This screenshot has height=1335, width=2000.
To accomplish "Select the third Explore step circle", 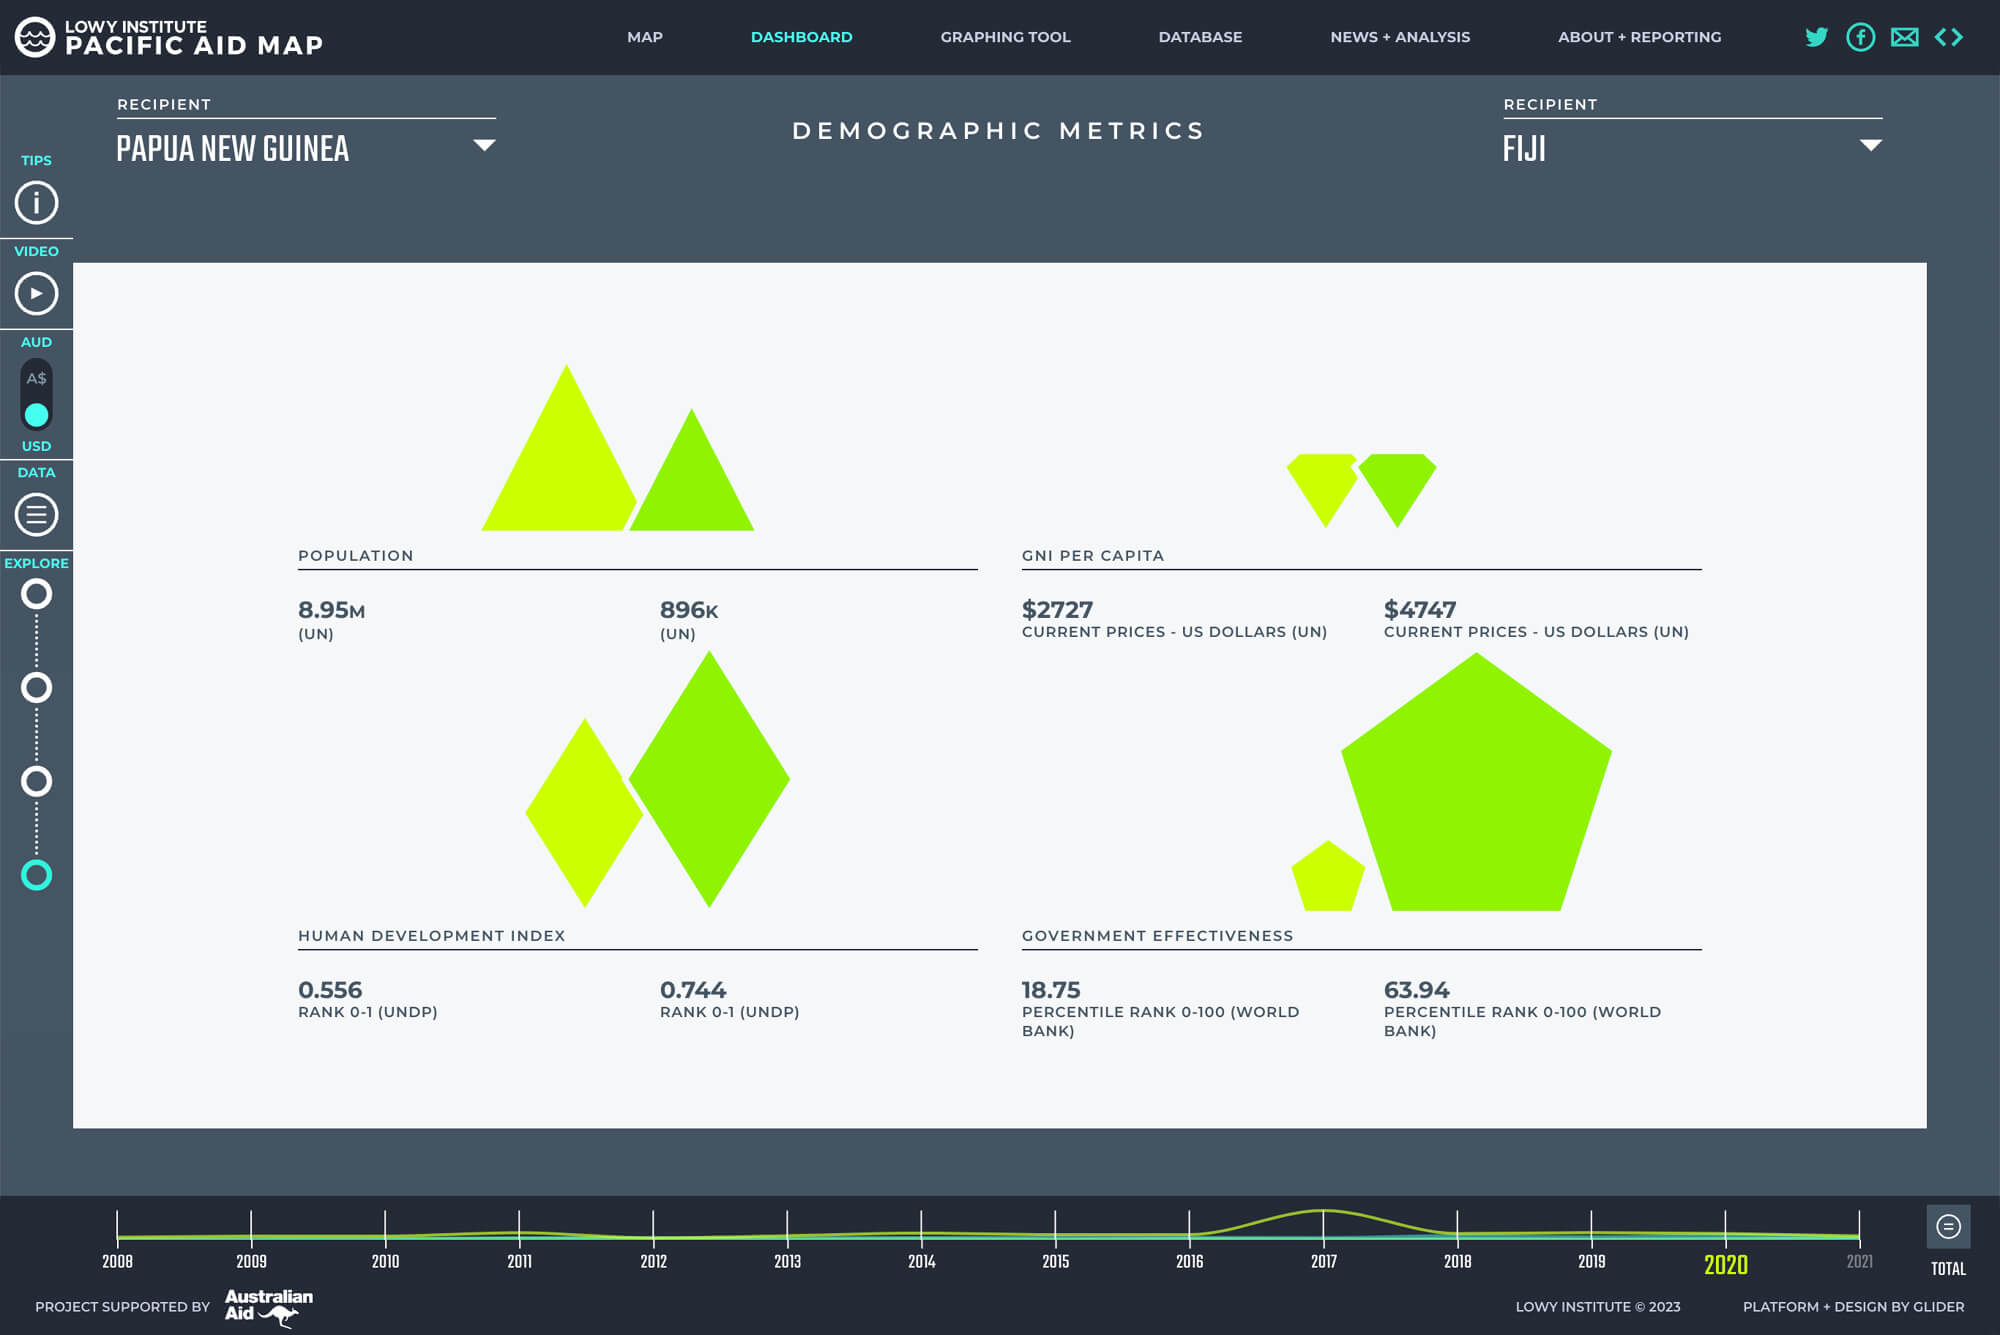I will [36, 781].
